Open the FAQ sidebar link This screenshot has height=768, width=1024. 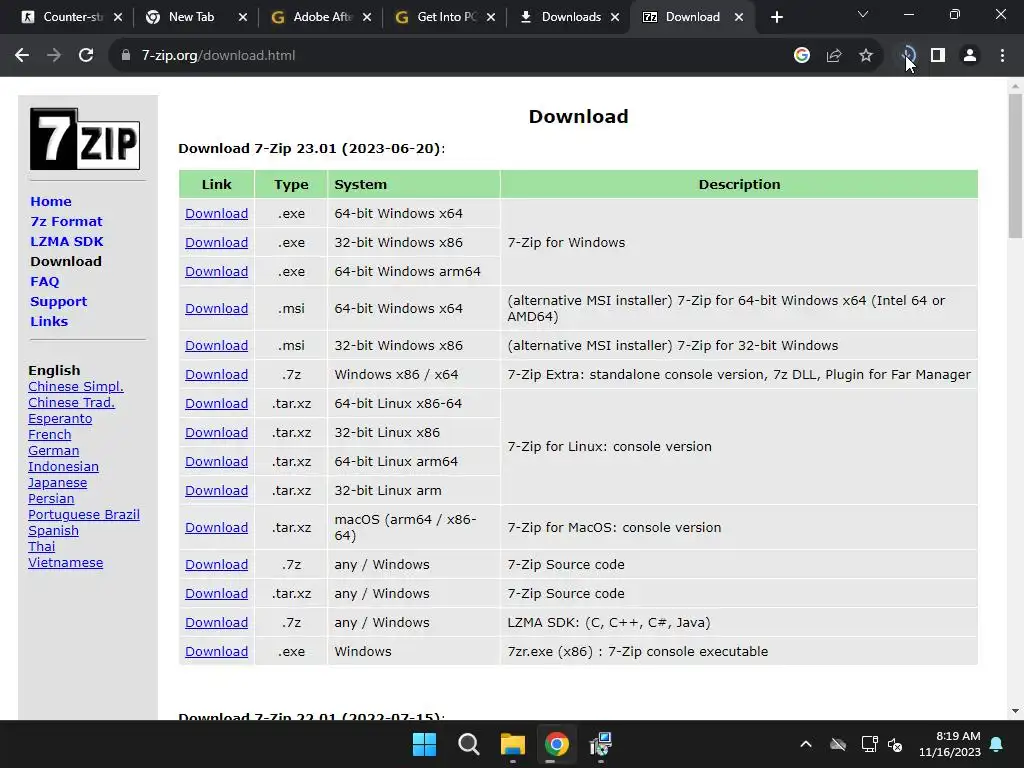tap(44, 281)
